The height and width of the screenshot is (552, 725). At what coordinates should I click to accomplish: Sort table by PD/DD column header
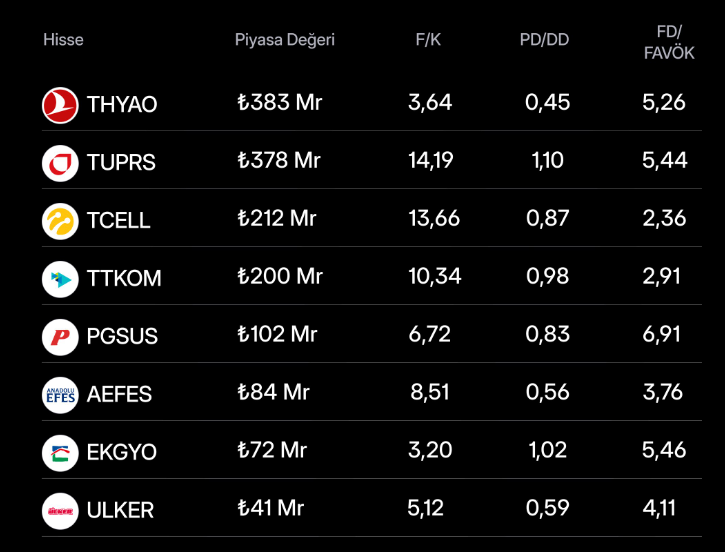546,40
